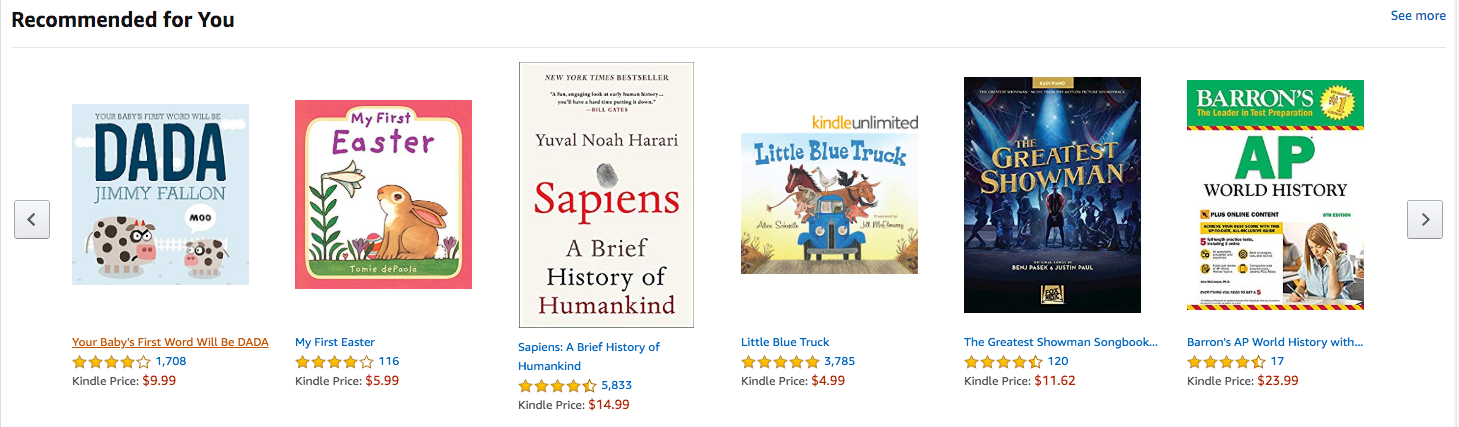Click the star rating for Little Blue Truck
The image size is (1459, 427).
click(x=780, y=361)
